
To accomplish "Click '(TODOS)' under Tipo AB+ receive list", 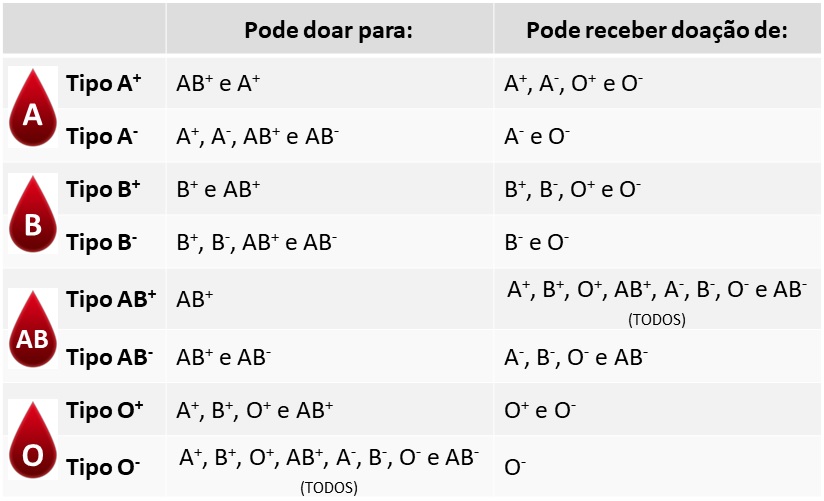I will click(x=657, y=319).
